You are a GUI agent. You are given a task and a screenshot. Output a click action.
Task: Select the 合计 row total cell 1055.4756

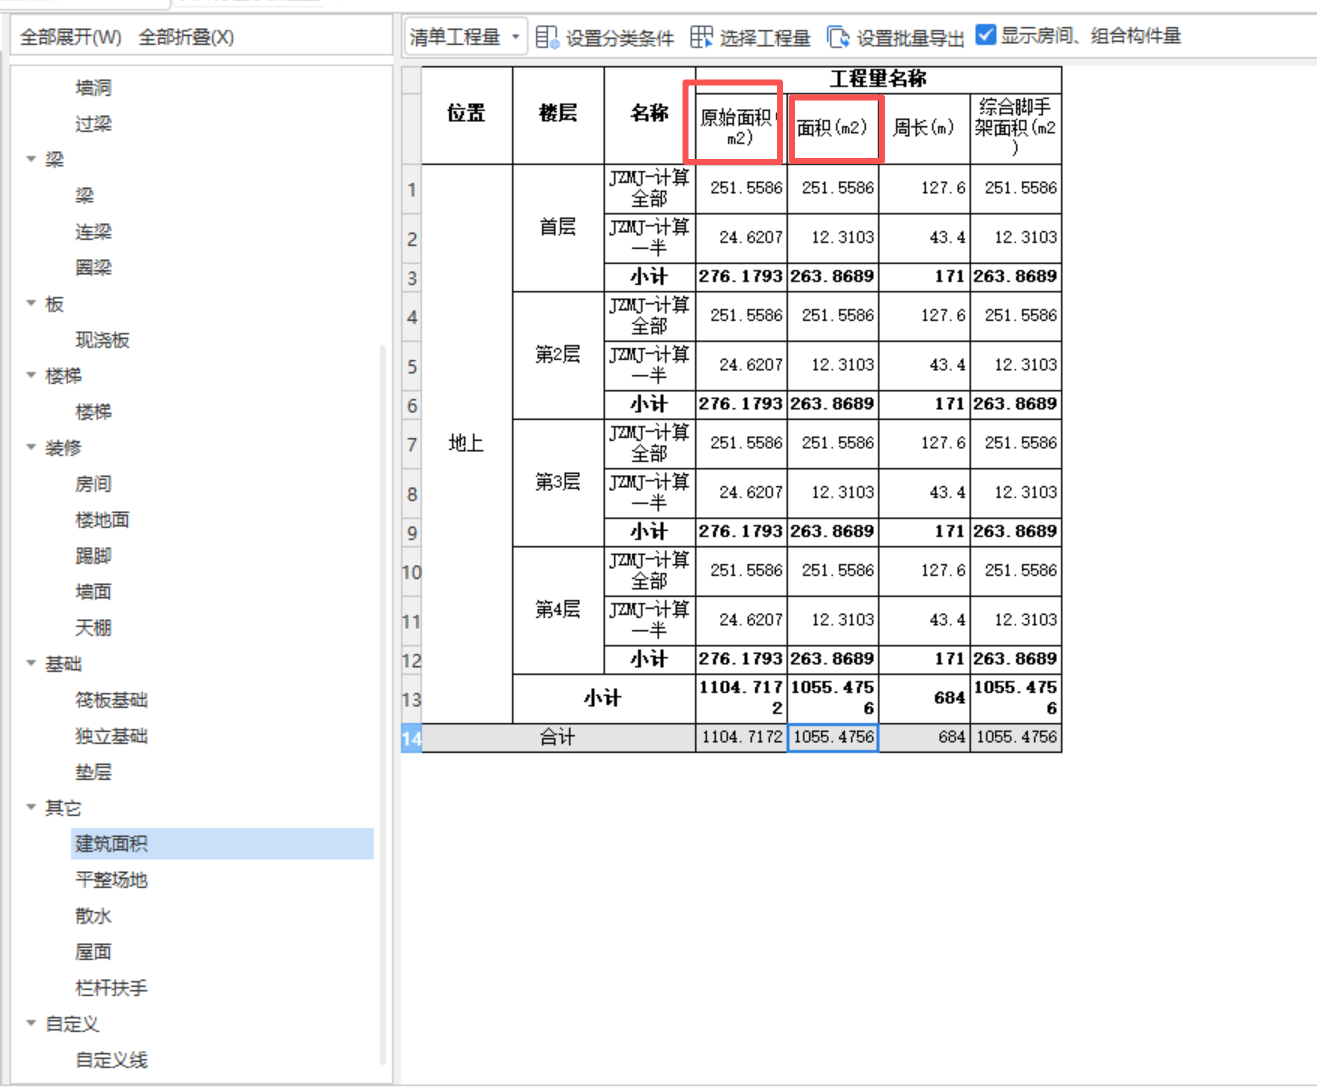[835, 737]
